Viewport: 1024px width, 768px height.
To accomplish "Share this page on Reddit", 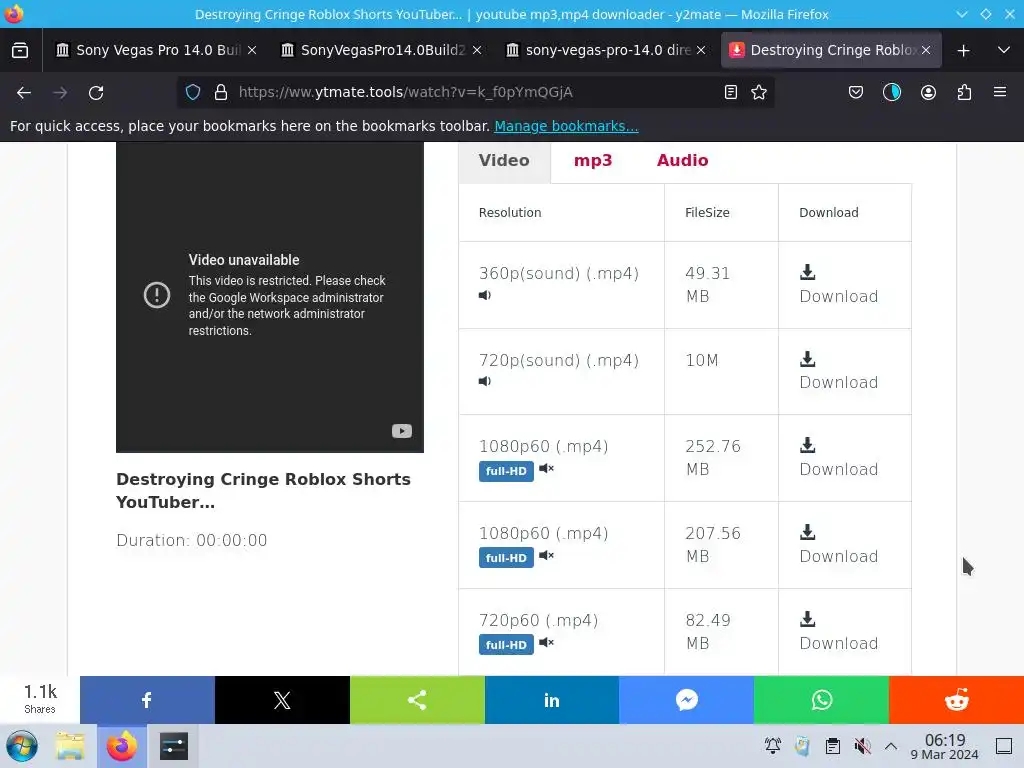I will coord(956,700).
